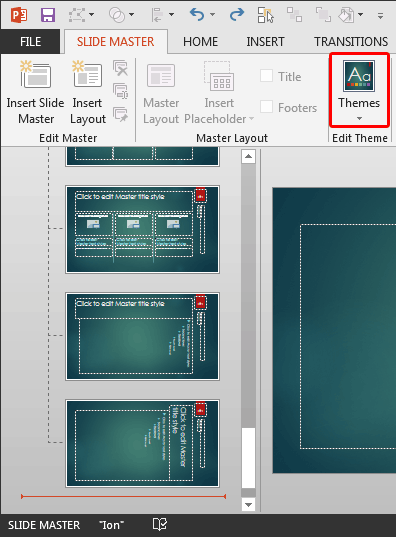Screen dimensions: 396x537
Task: Click the Rotate objects icon
Action: tap(346, 15)
